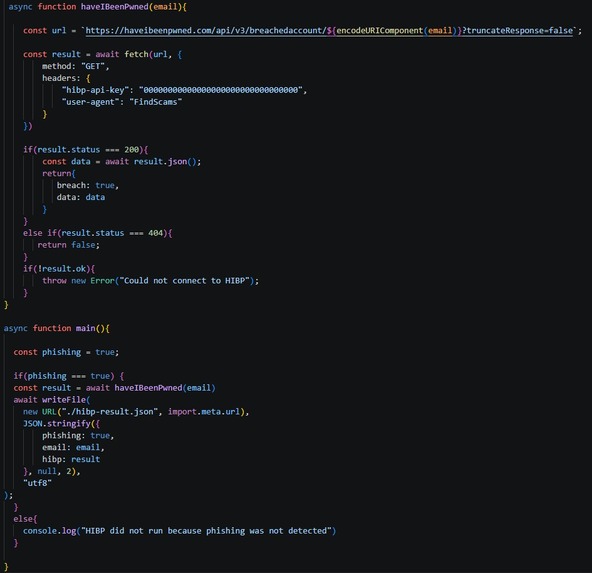
Task: Click the "user-agent" header name
Action: point(90,102)
